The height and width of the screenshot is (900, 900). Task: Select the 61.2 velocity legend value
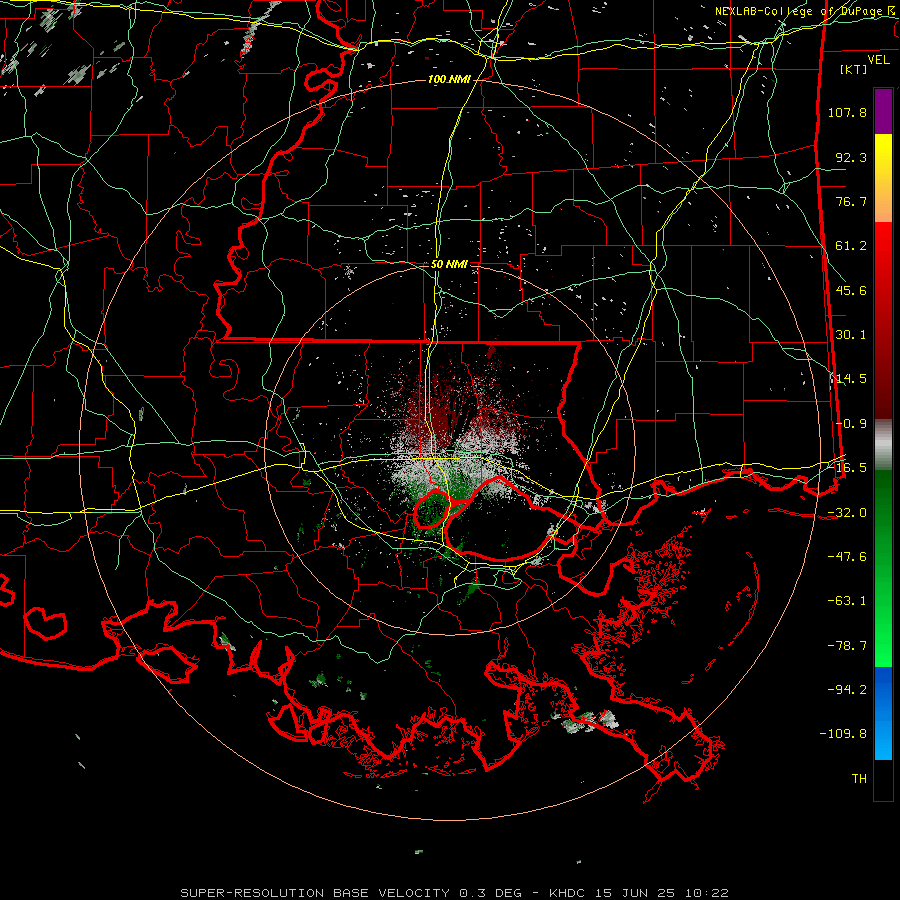[851, 246]
